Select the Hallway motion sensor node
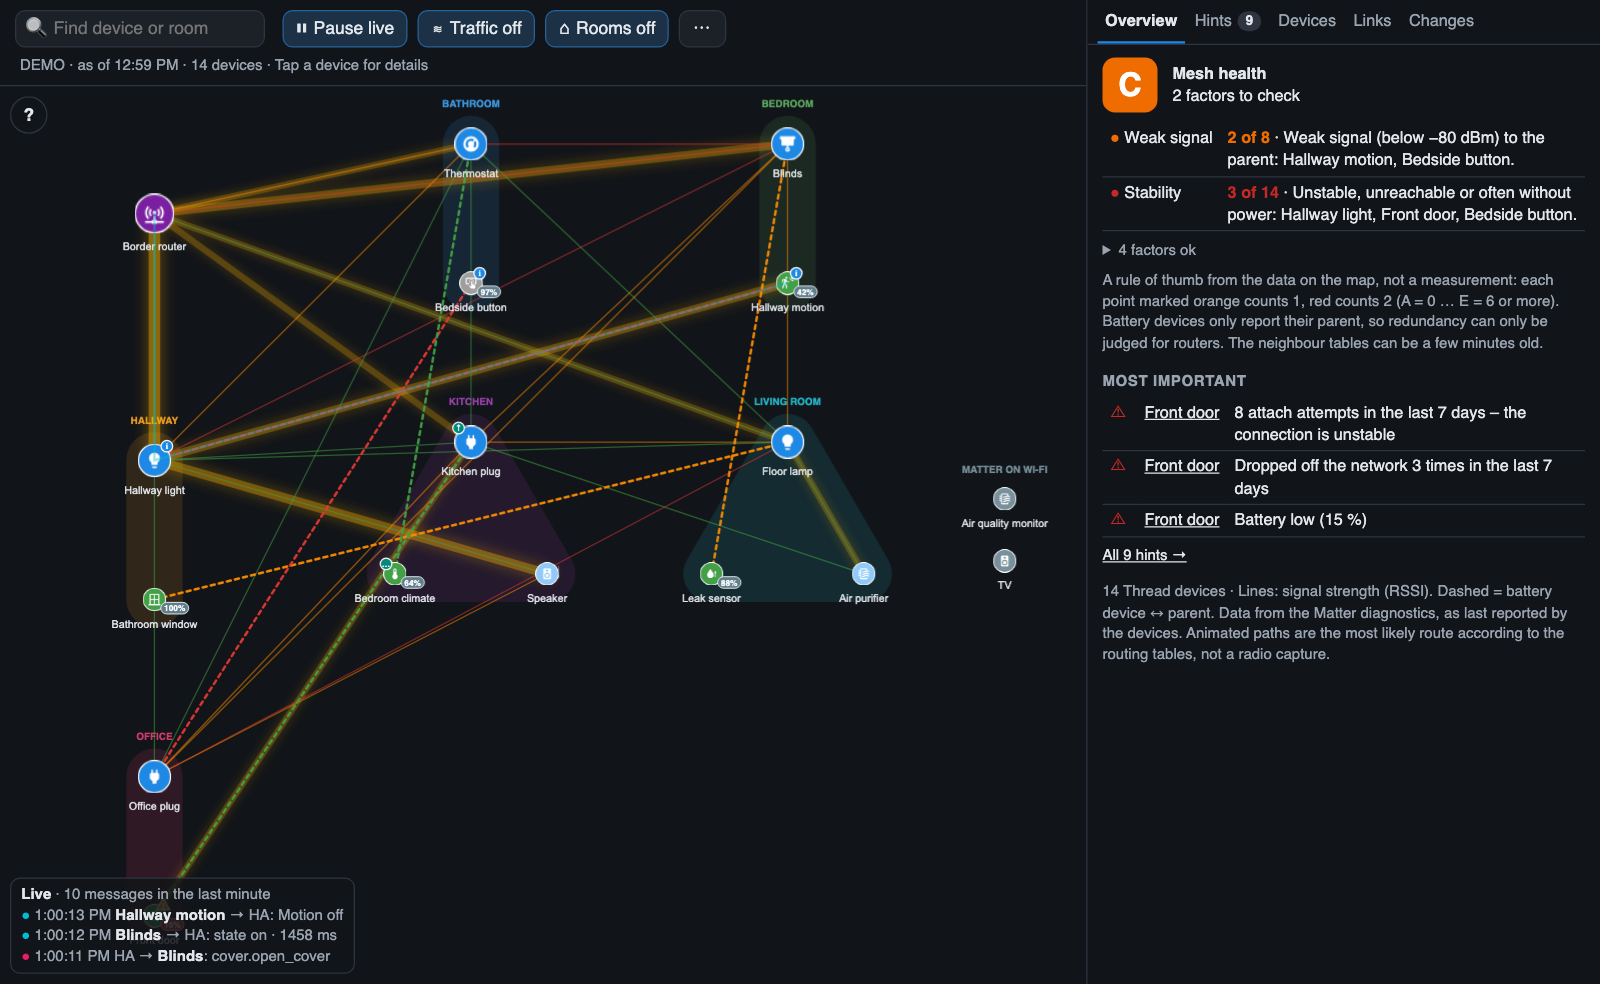This screenshot has height=984, width=1600. pos(787,283)
